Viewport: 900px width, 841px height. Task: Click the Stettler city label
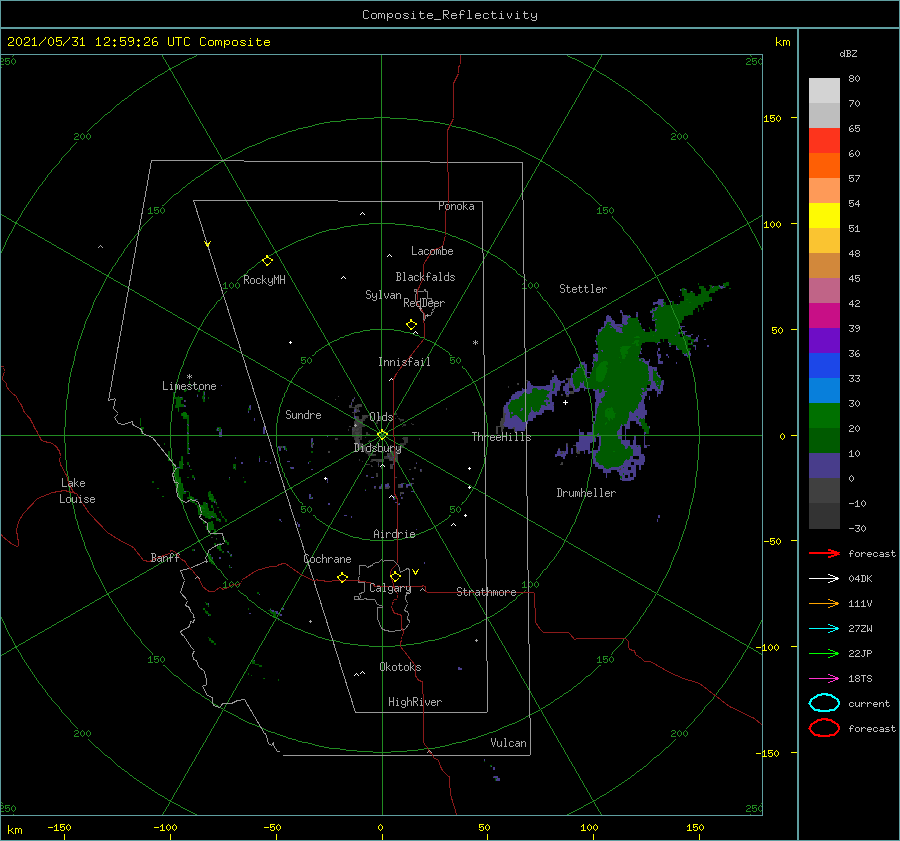click(583, 289)
